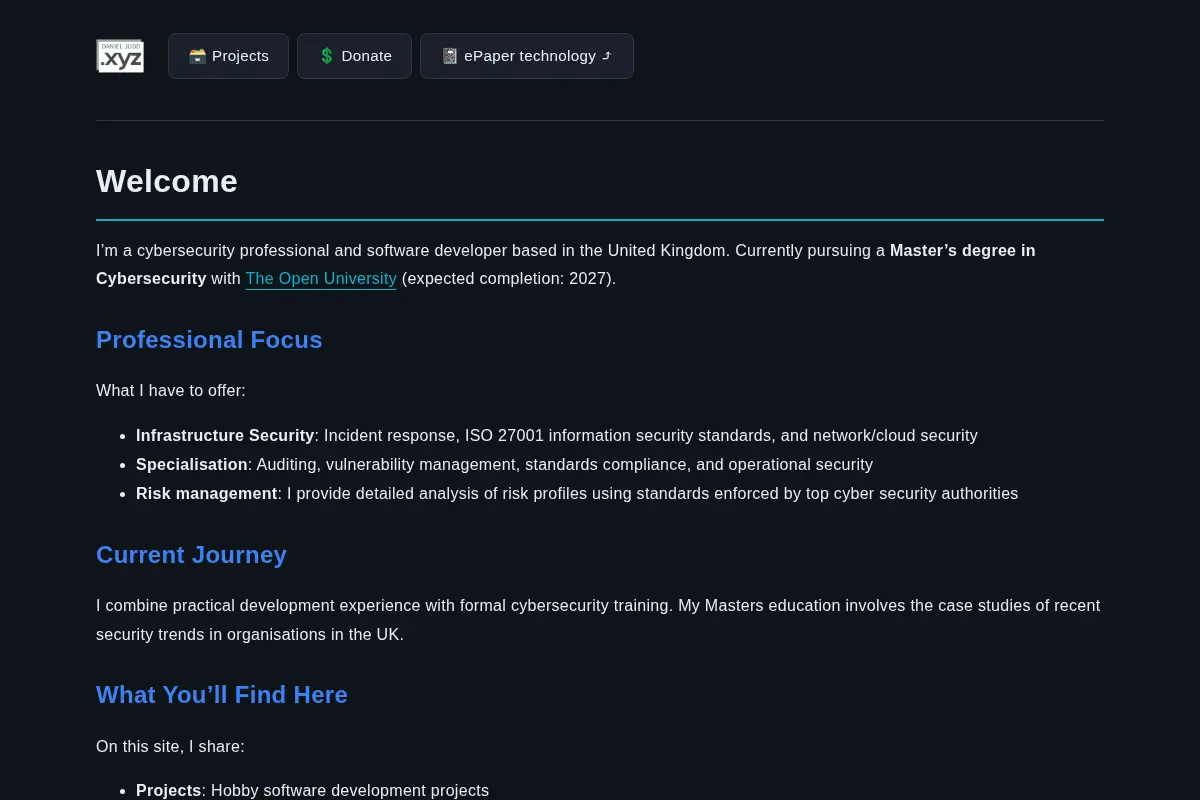Click the 'On this site, I share:' text
This screenshot has height=800, width=1200.
pyautogui.click(x=170, y=747)
